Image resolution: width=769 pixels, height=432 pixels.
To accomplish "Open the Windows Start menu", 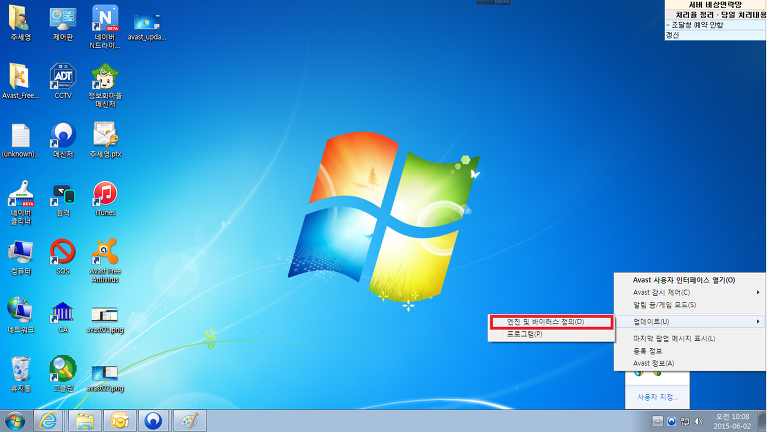I will [15, 421].
